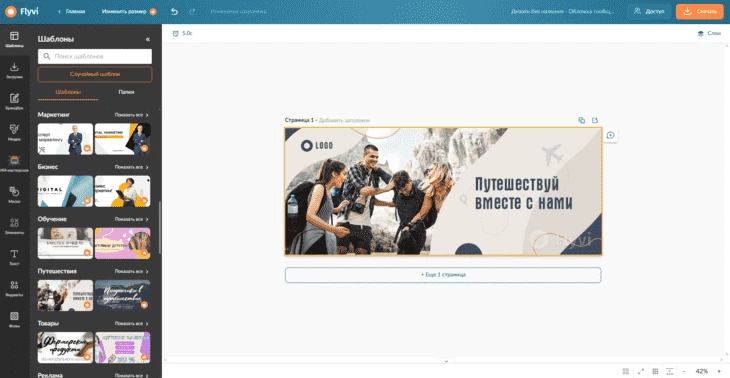The width and height of the screenshot is (730, 378).
Task: Select the Фермерские продукты template thumbnail
Action: [x=65, y=347]
